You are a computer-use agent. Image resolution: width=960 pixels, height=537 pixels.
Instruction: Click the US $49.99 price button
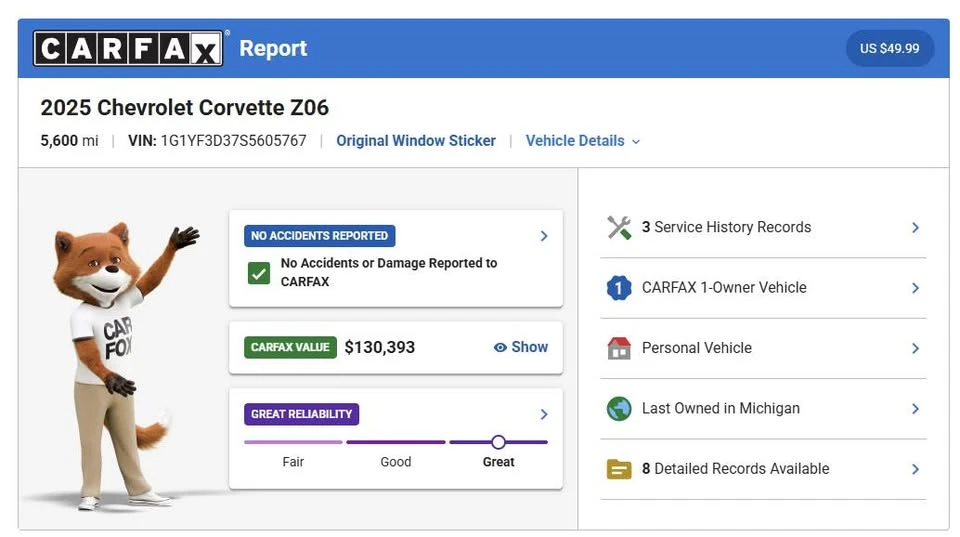[890, 48]
